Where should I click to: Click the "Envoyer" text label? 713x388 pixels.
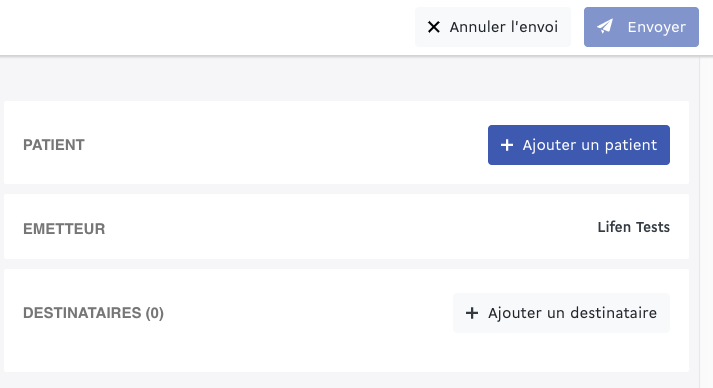657,27
